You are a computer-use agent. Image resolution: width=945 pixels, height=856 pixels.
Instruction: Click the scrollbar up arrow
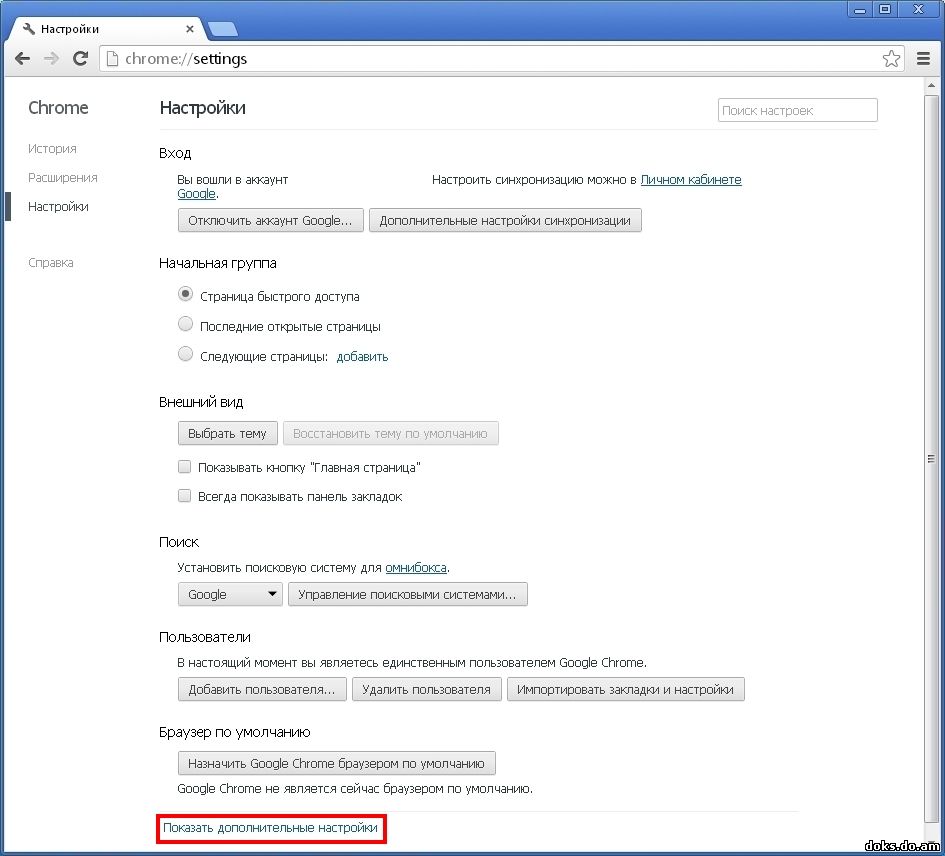[x=931, y=86]
